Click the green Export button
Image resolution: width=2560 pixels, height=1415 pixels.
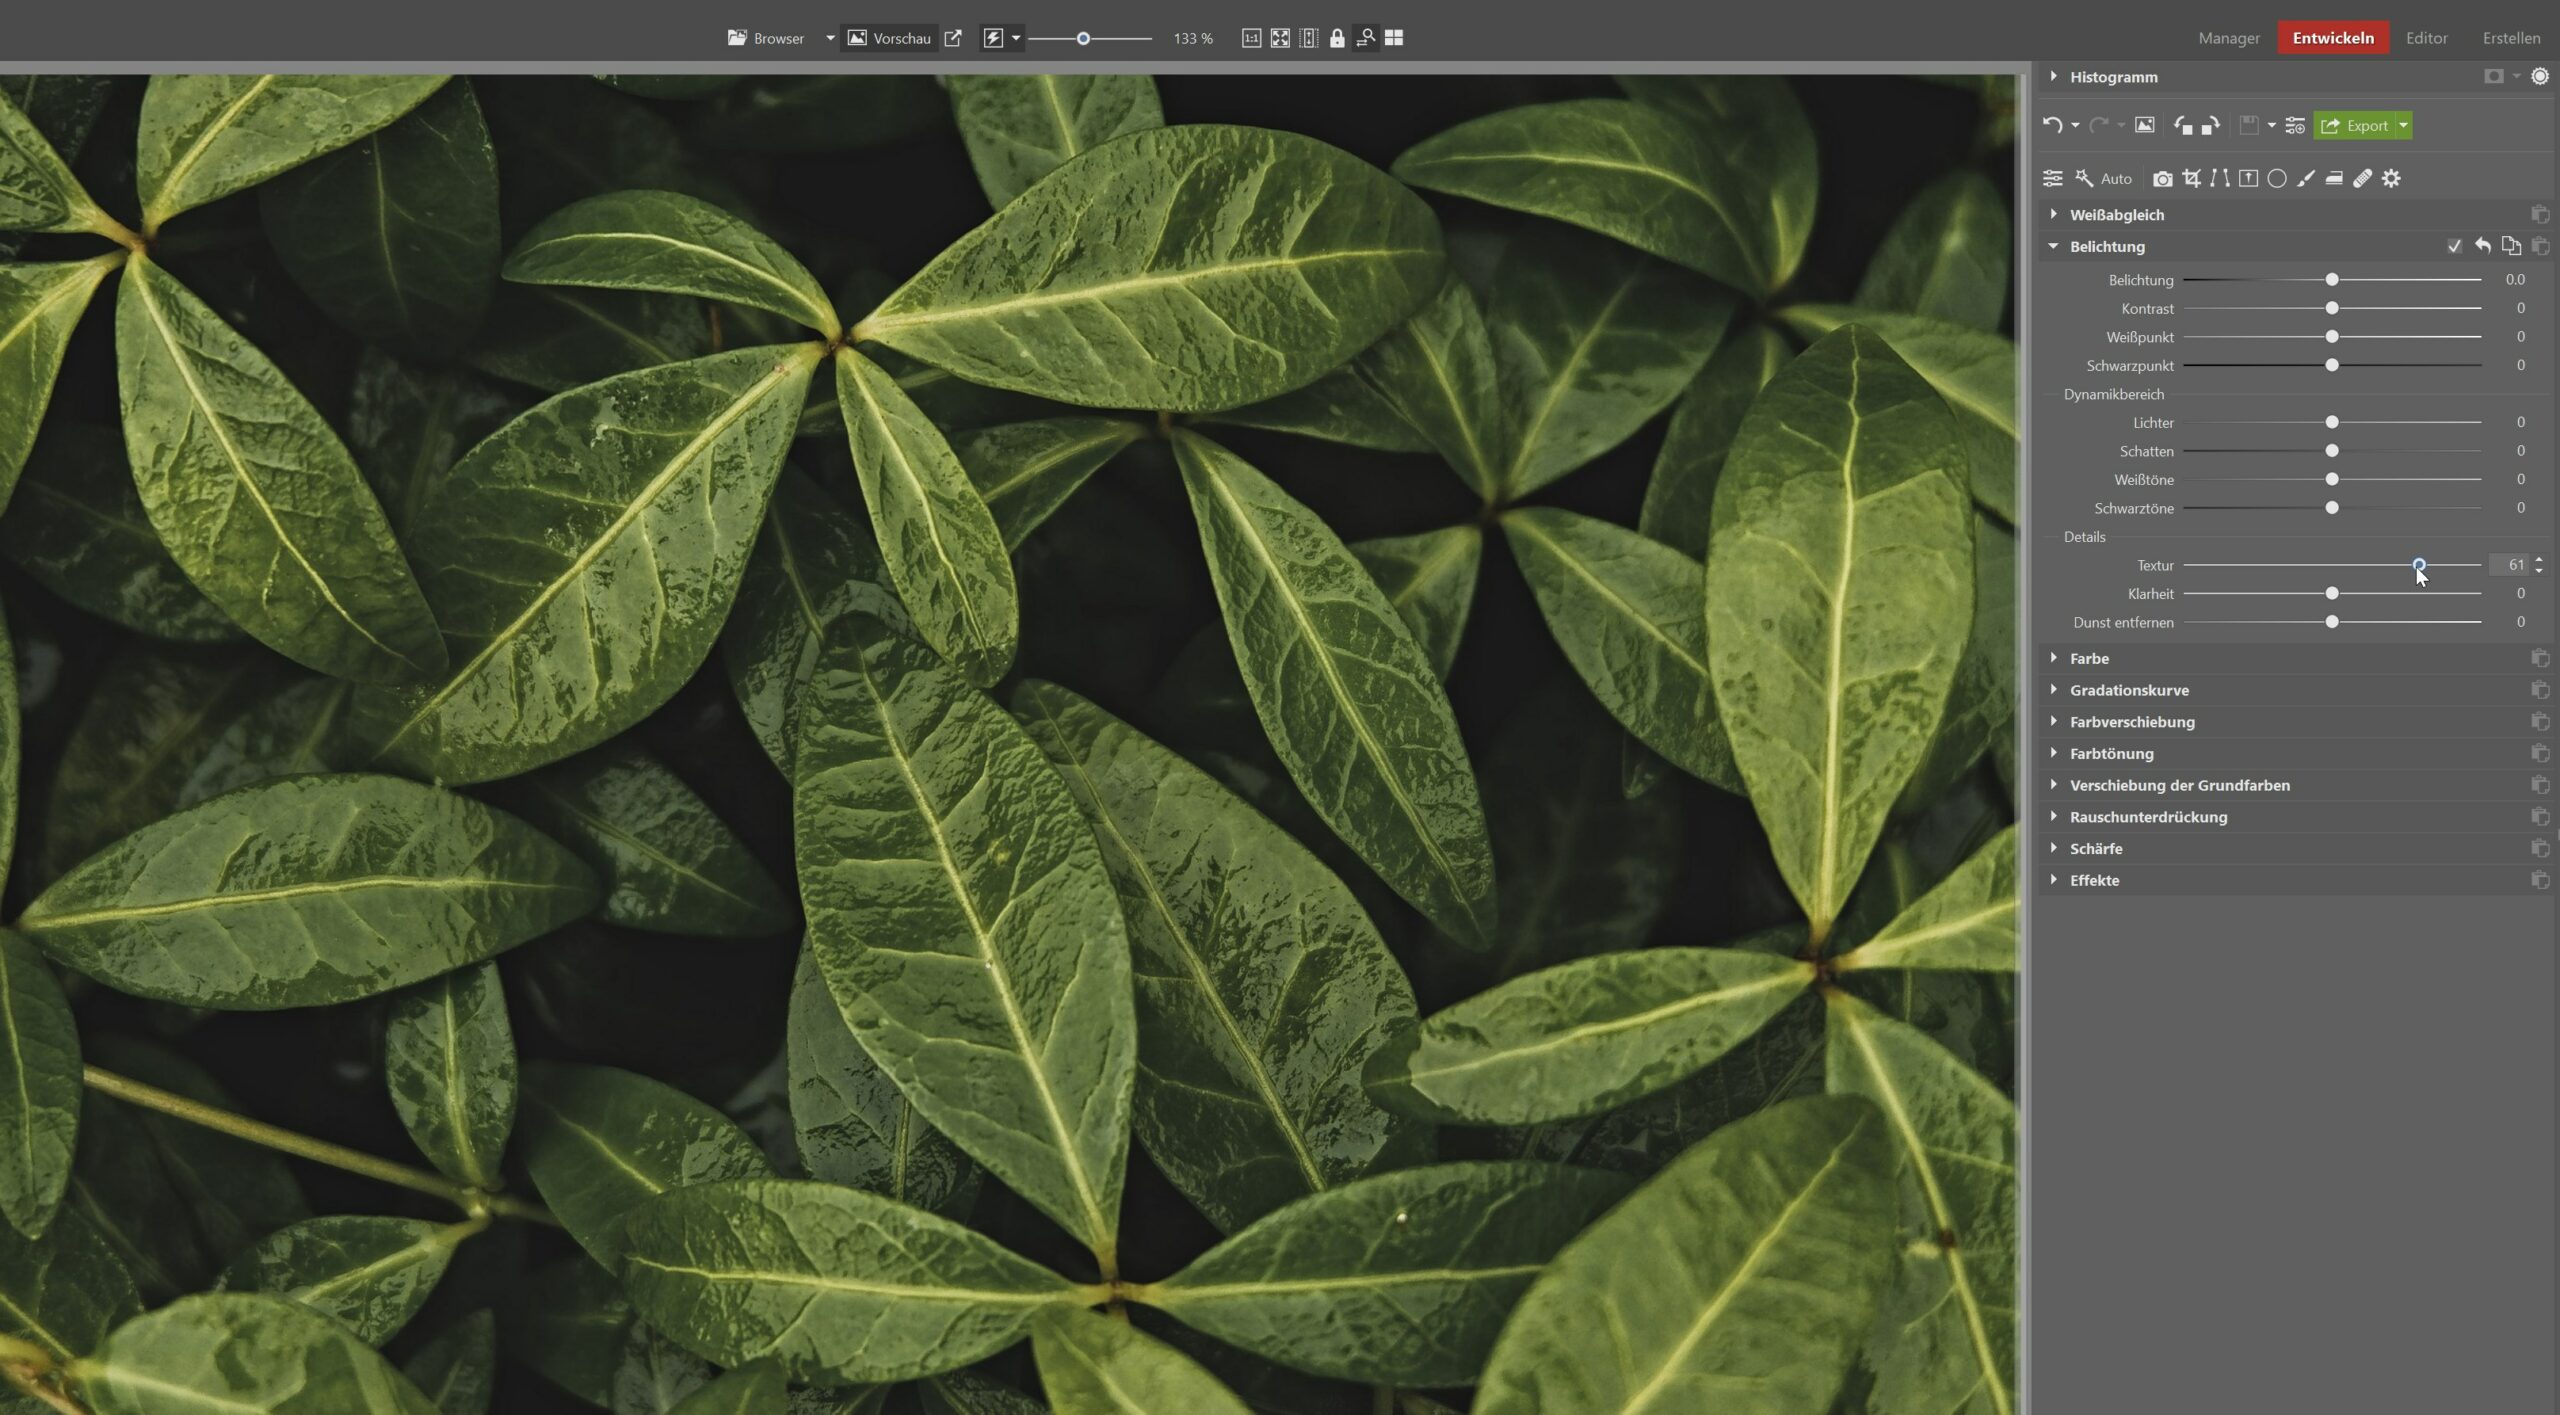pos(2355,126)
